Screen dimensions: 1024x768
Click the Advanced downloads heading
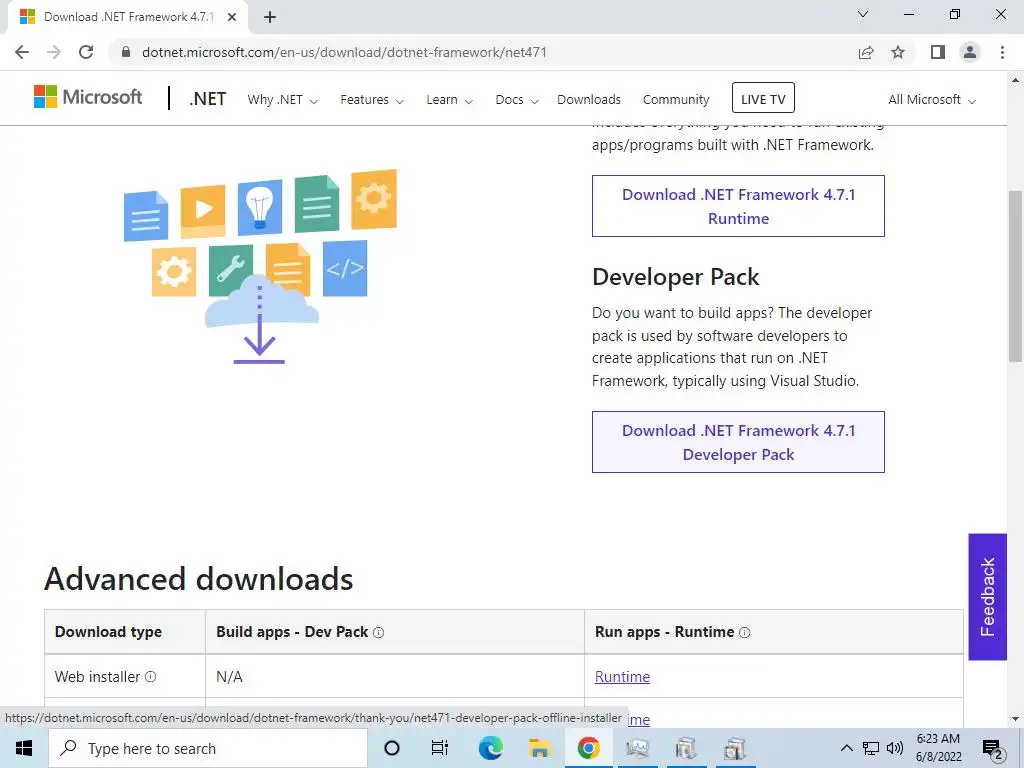[x=199, y=579]
